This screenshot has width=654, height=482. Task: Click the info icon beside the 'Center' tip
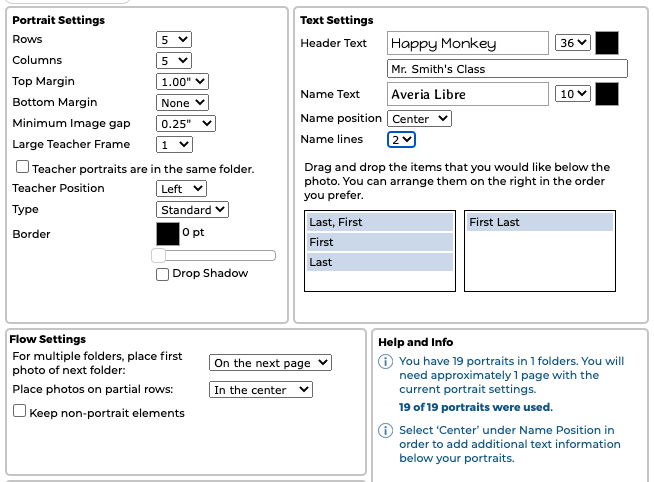386,431
